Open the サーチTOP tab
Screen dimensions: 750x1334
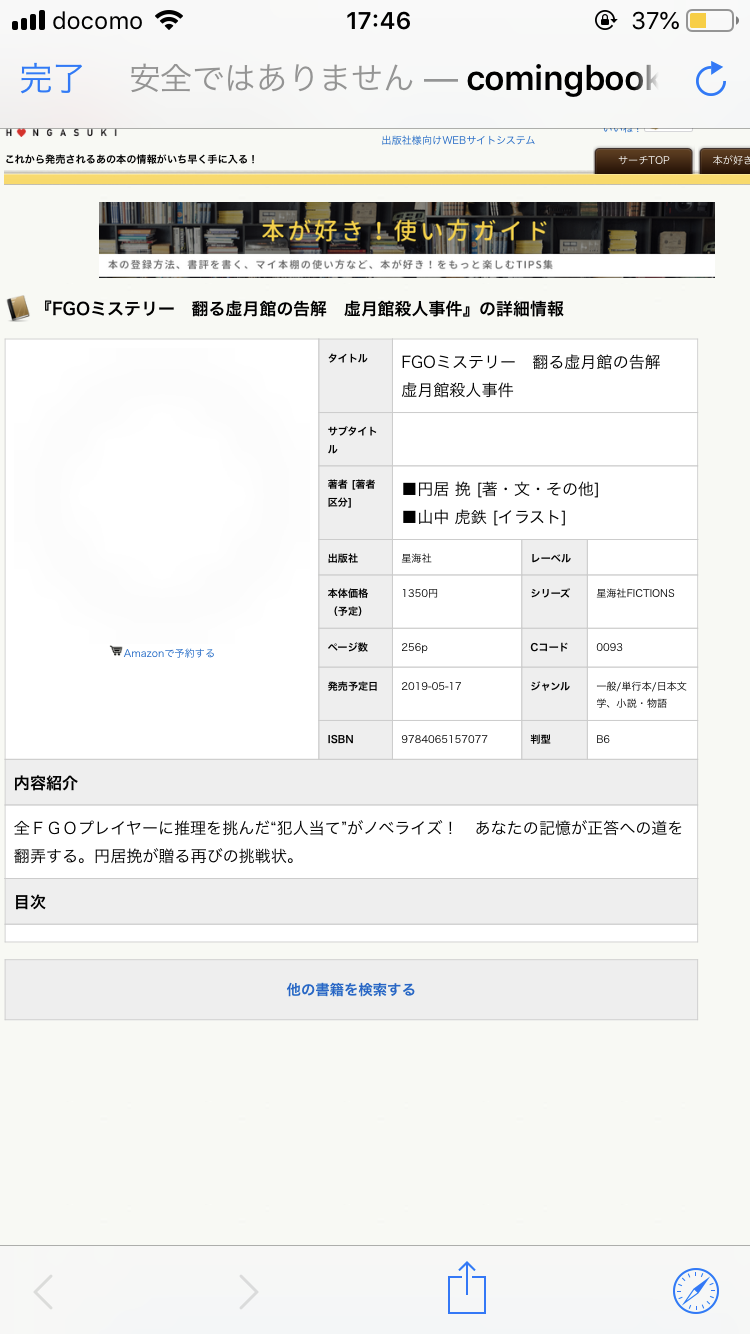tap(644, 160)
